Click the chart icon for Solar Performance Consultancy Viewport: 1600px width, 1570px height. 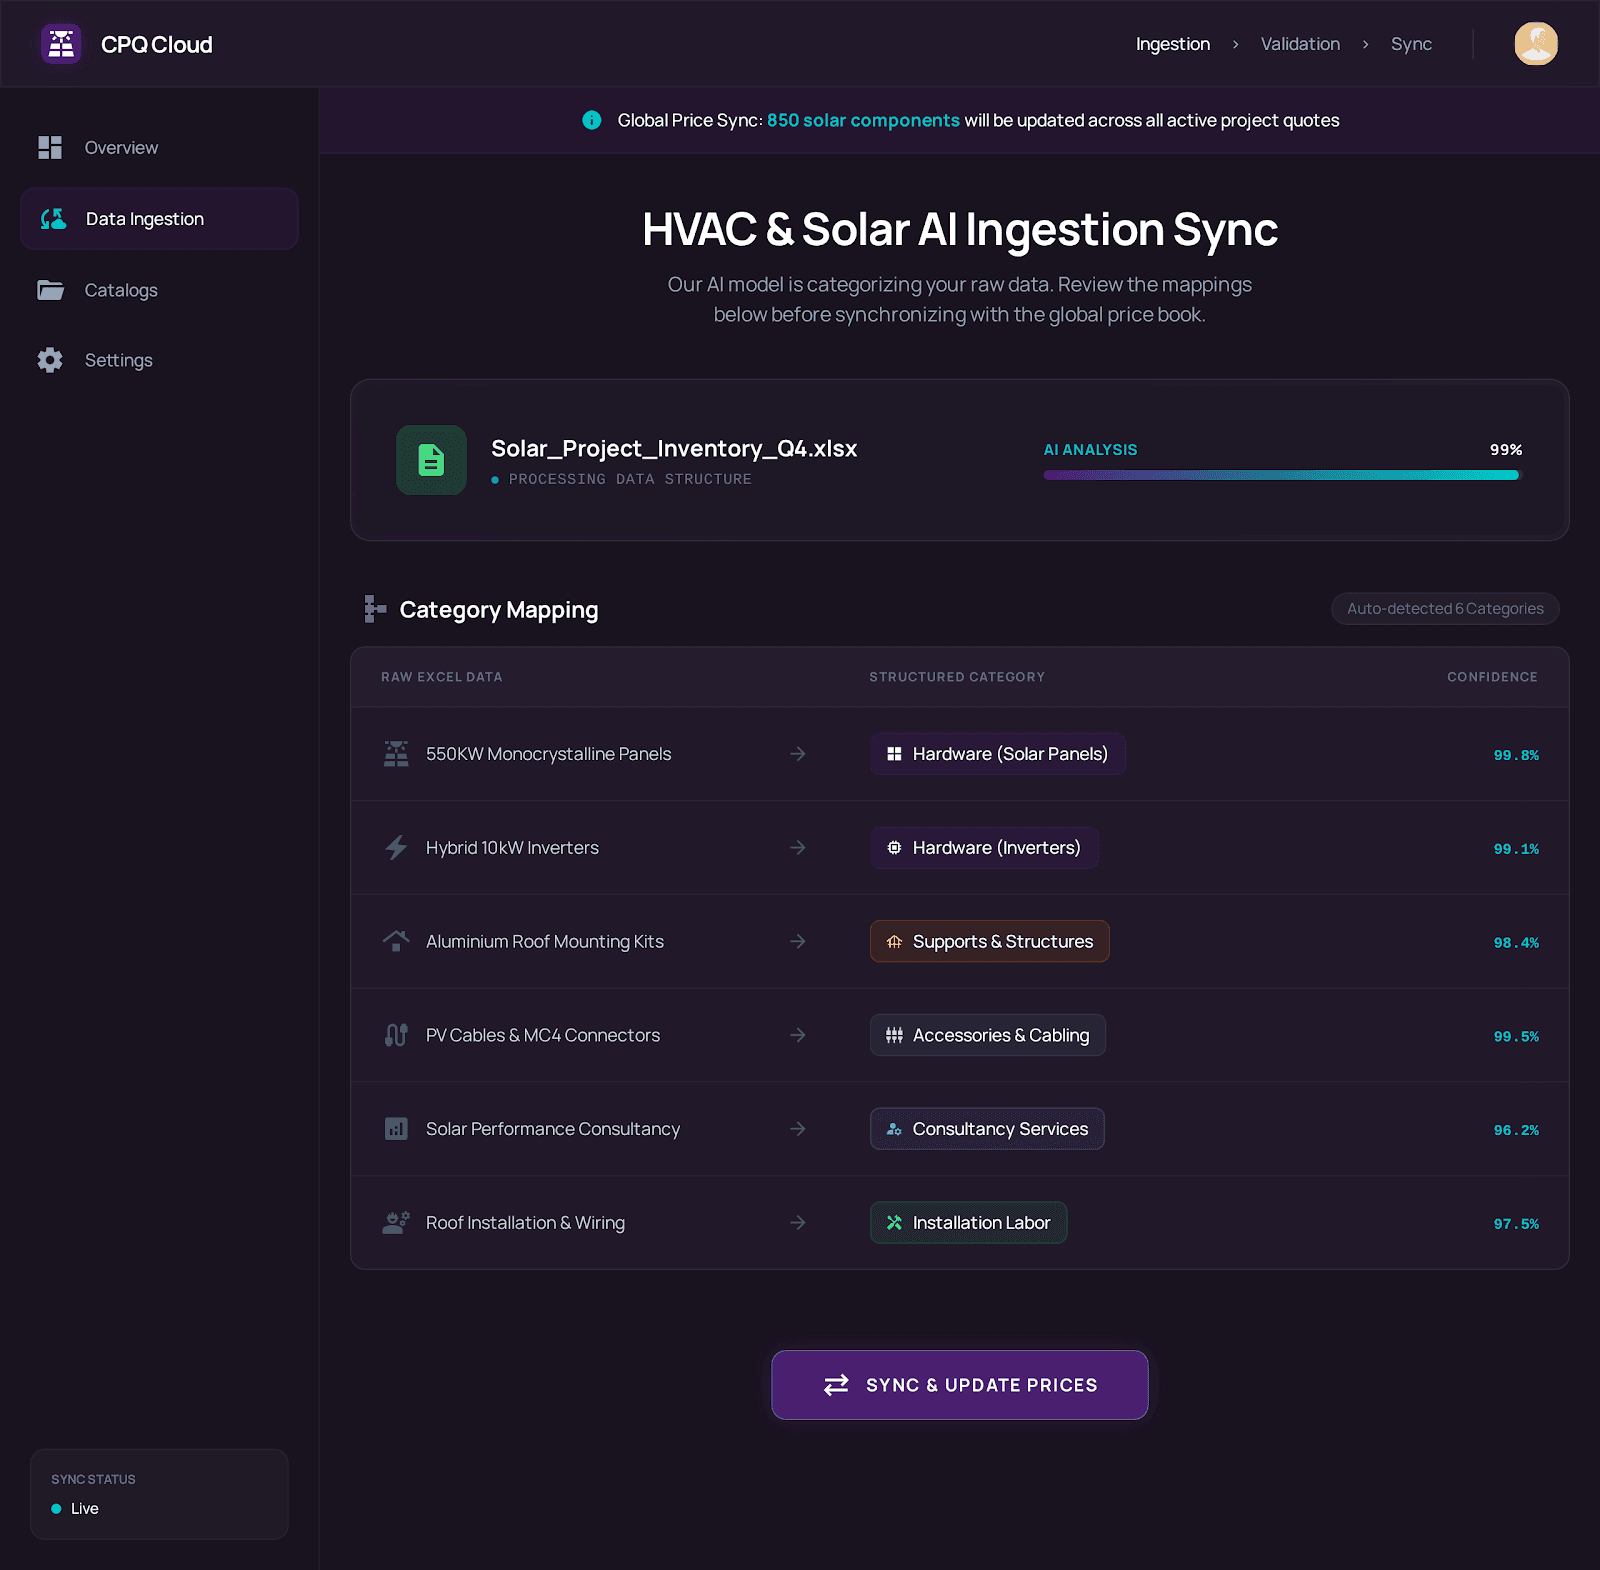click(x=396, y=1129)
